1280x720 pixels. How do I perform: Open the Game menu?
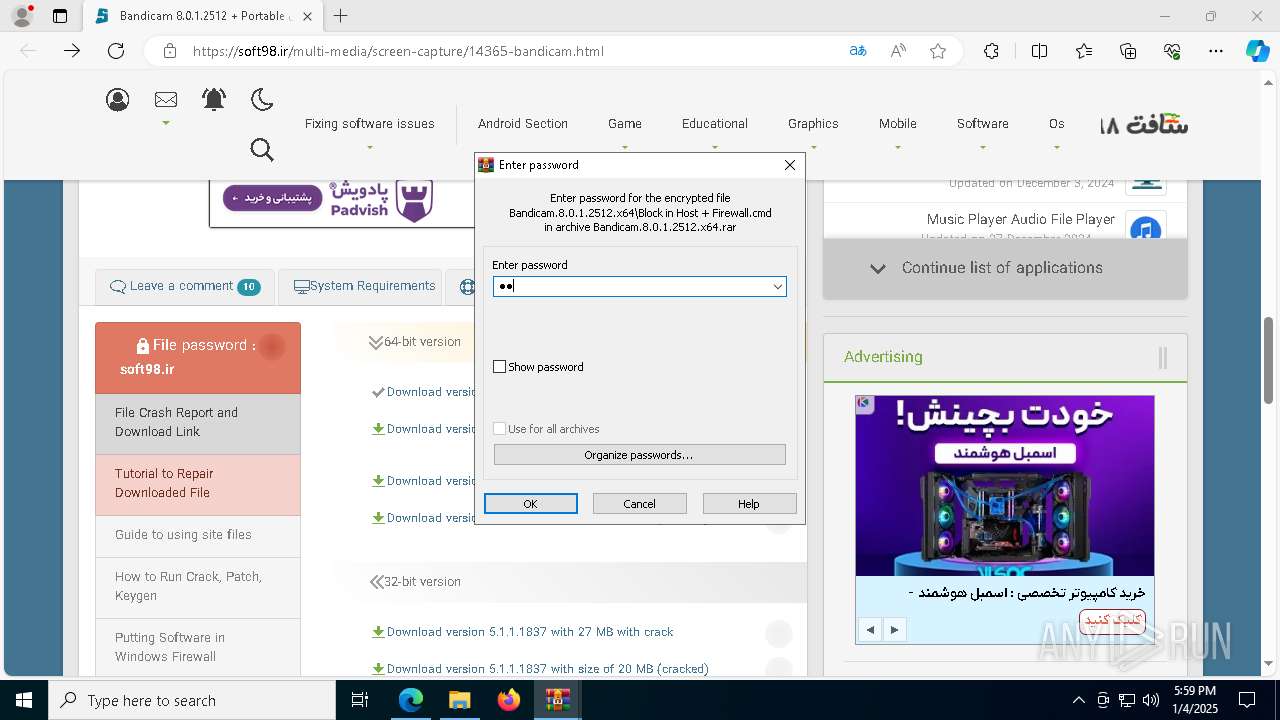[625, 124]
